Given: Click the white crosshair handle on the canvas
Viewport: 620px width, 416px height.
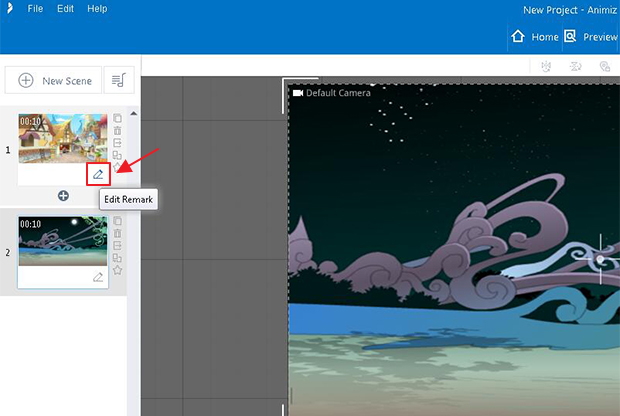Looking at the screenshot, I should pos(600,259).
